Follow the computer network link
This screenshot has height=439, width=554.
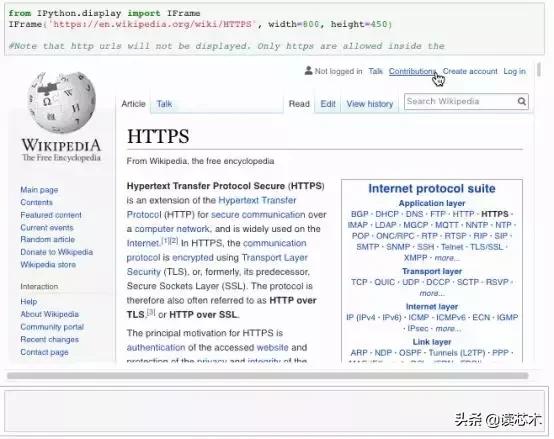(172, 229)
